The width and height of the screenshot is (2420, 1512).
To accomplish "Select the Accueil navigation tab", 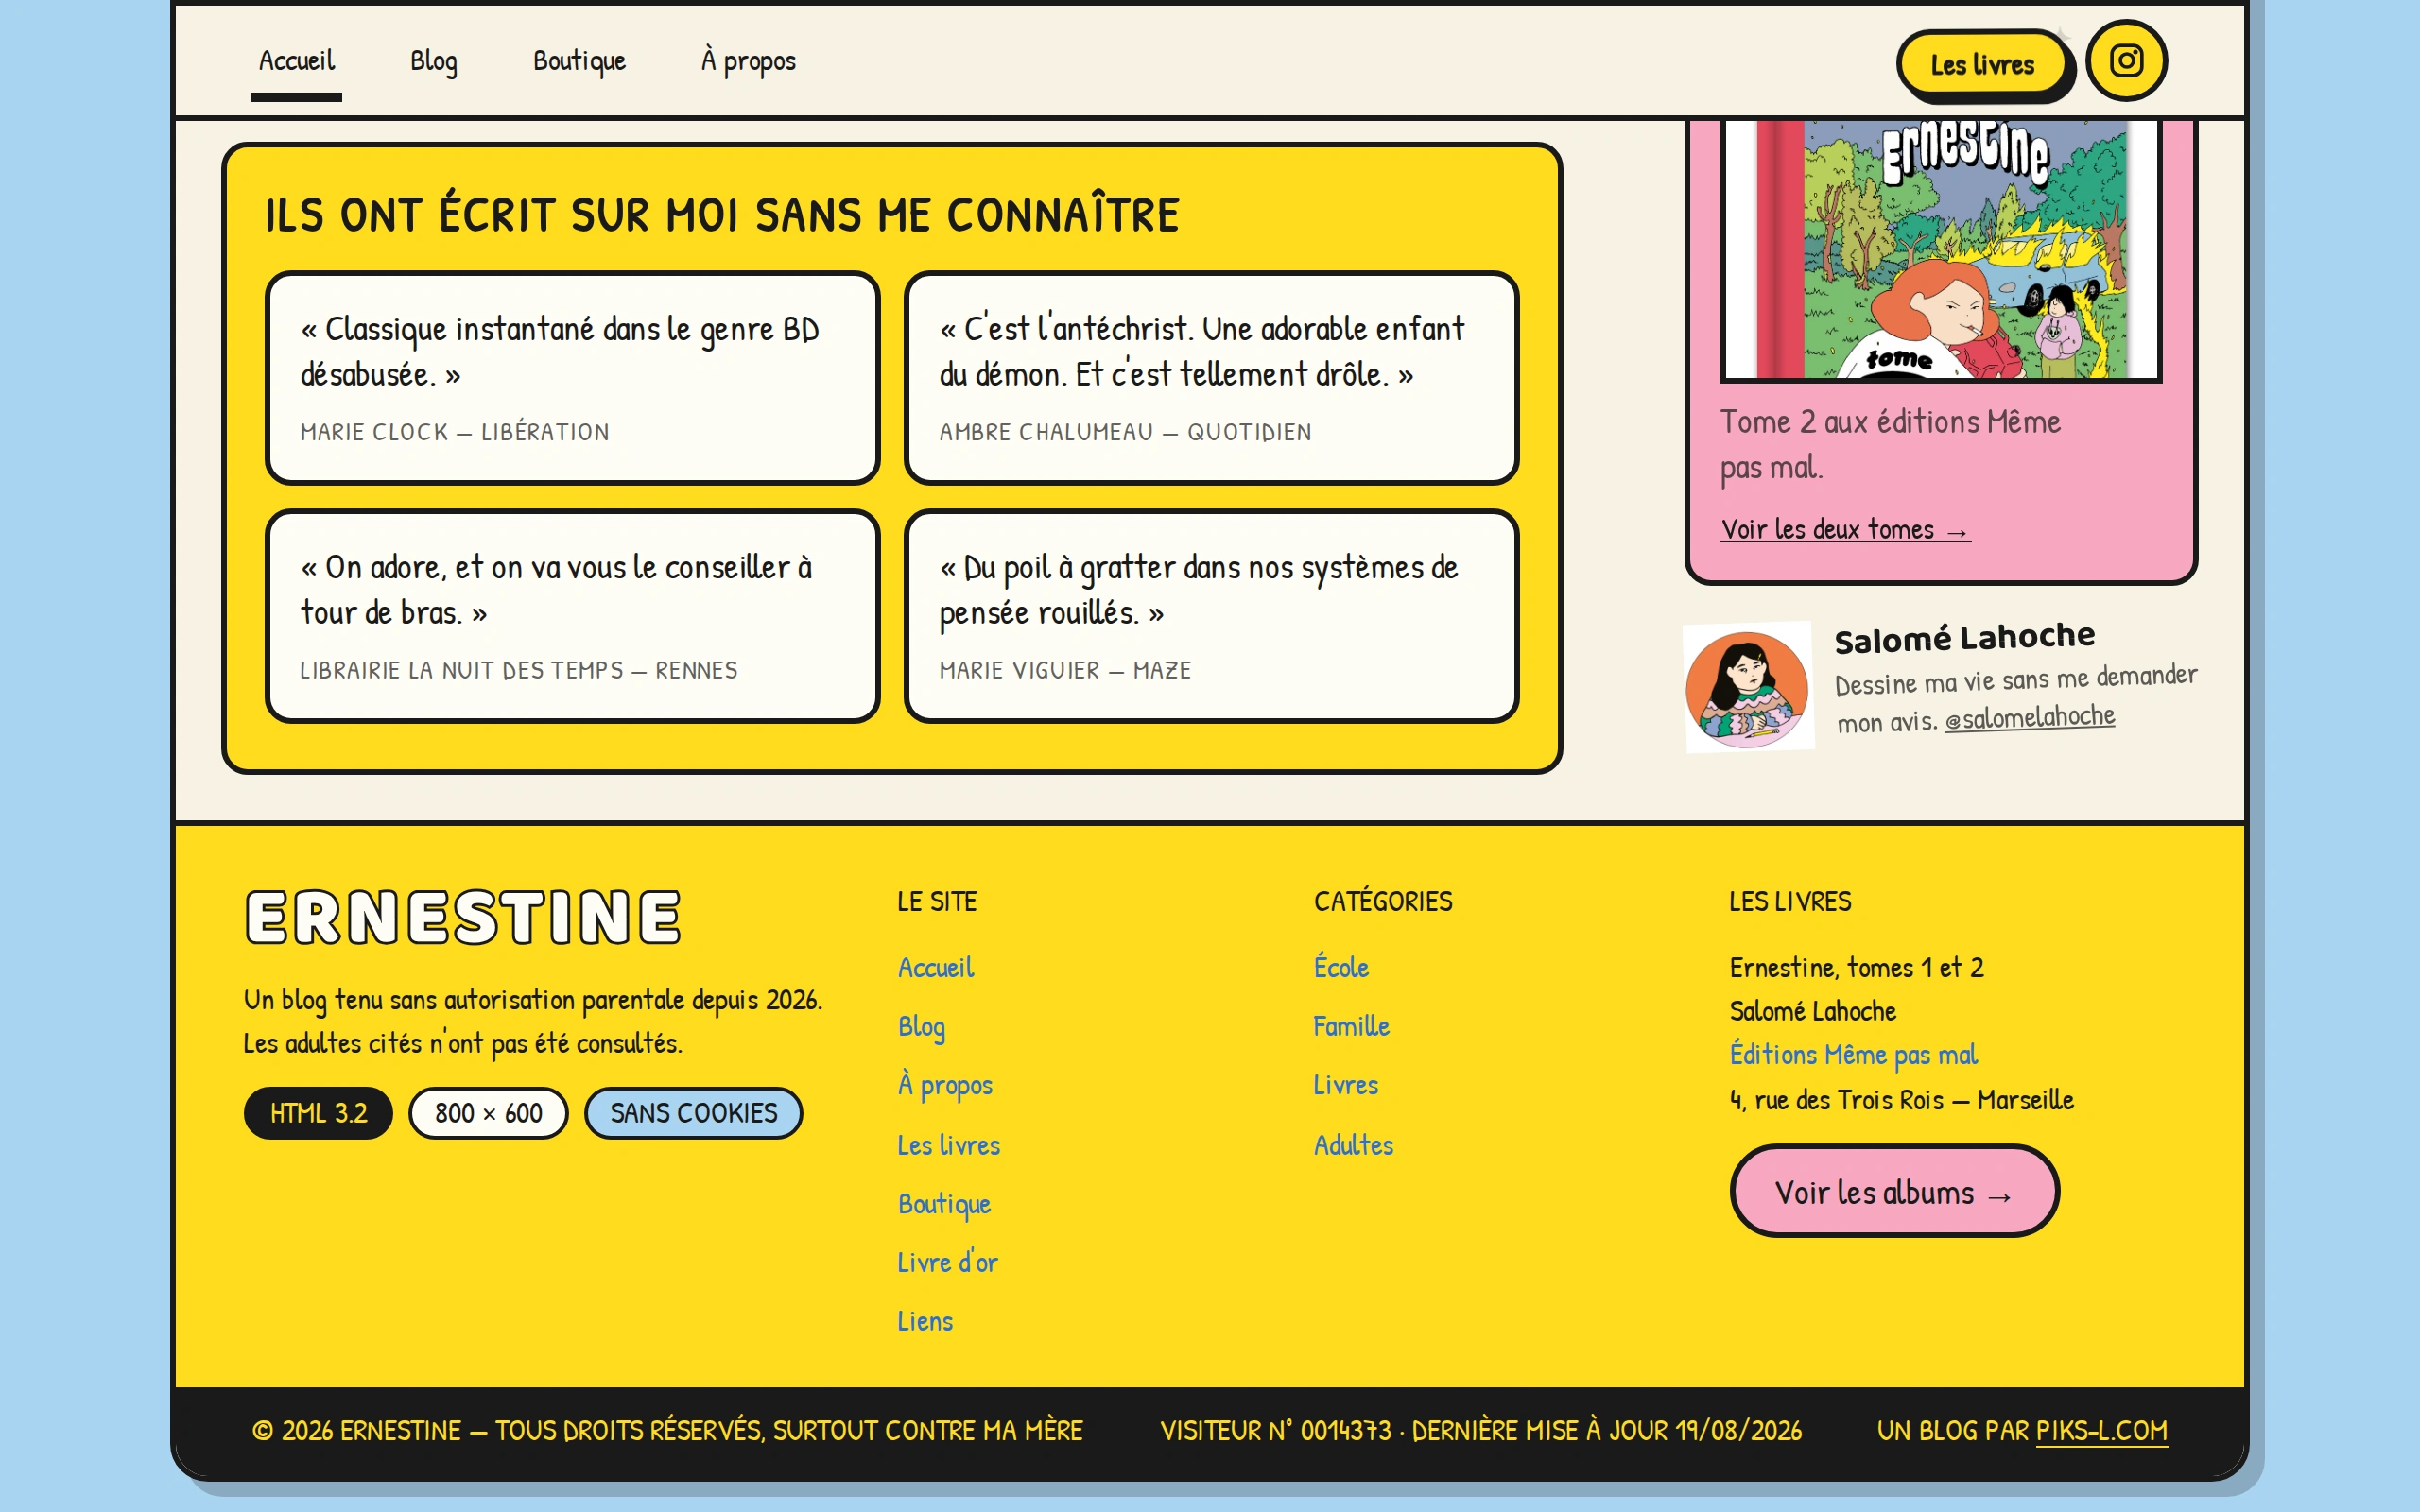I will pyautogui.click(x=296, y=61).
